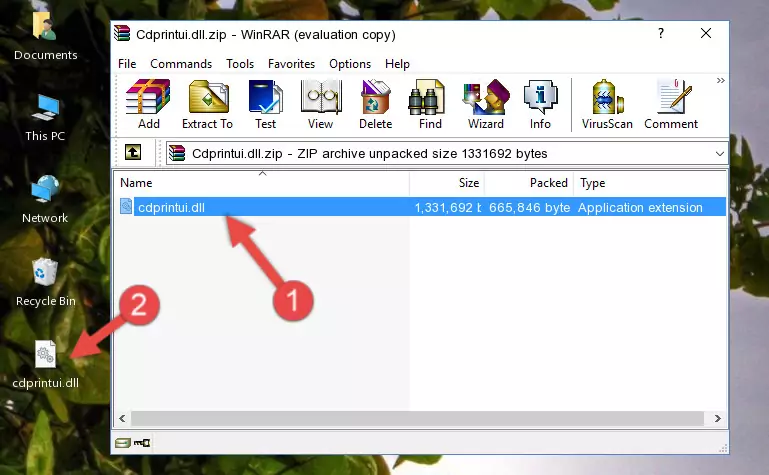The height and width of the screenshot is (475, 769).
Task: Click the WinRAR title bar help button
Action: (x=661, y=33)
